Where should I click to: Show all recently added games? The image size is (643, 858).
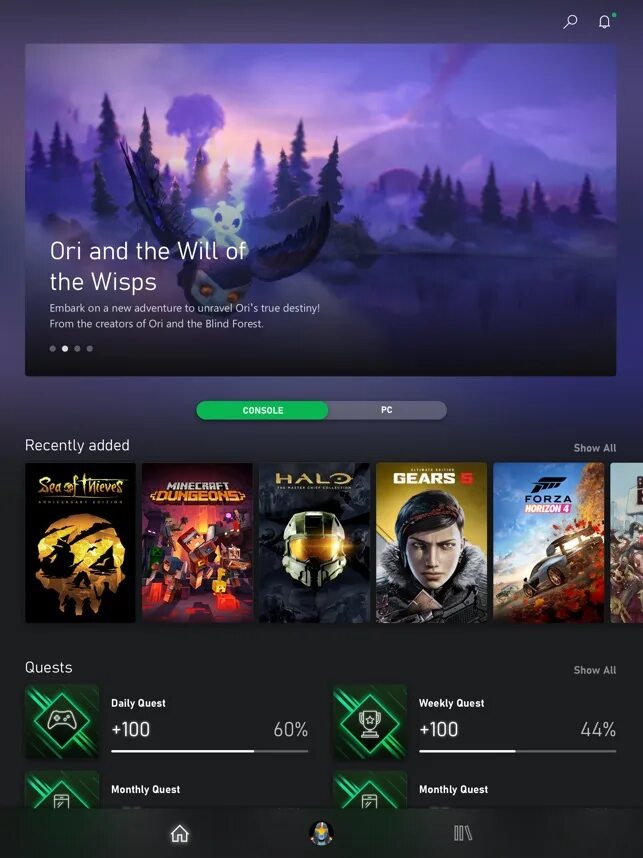pos(595,448)
